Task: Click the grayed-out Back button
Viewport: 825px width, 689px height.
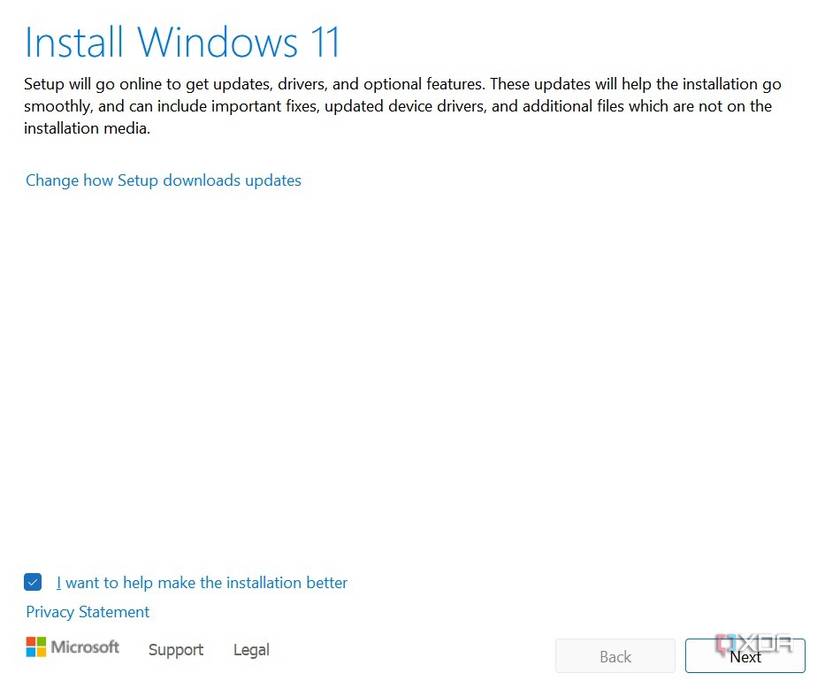Action: (614, 656)
